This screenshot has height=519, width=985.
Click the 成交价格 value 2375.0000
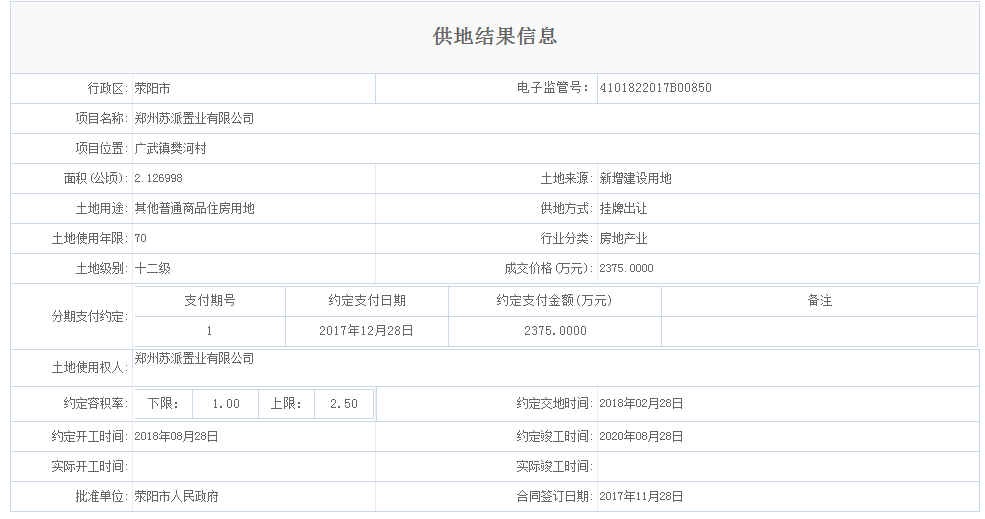coord(626,268)
